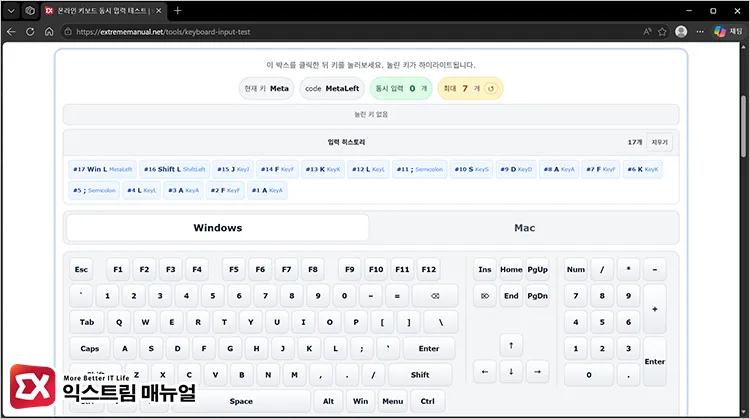This screenshot has width=750, height=419.
Task: Click the #1 A KeyA history chip
Action: pyautogui.click(x=267, y=190)
